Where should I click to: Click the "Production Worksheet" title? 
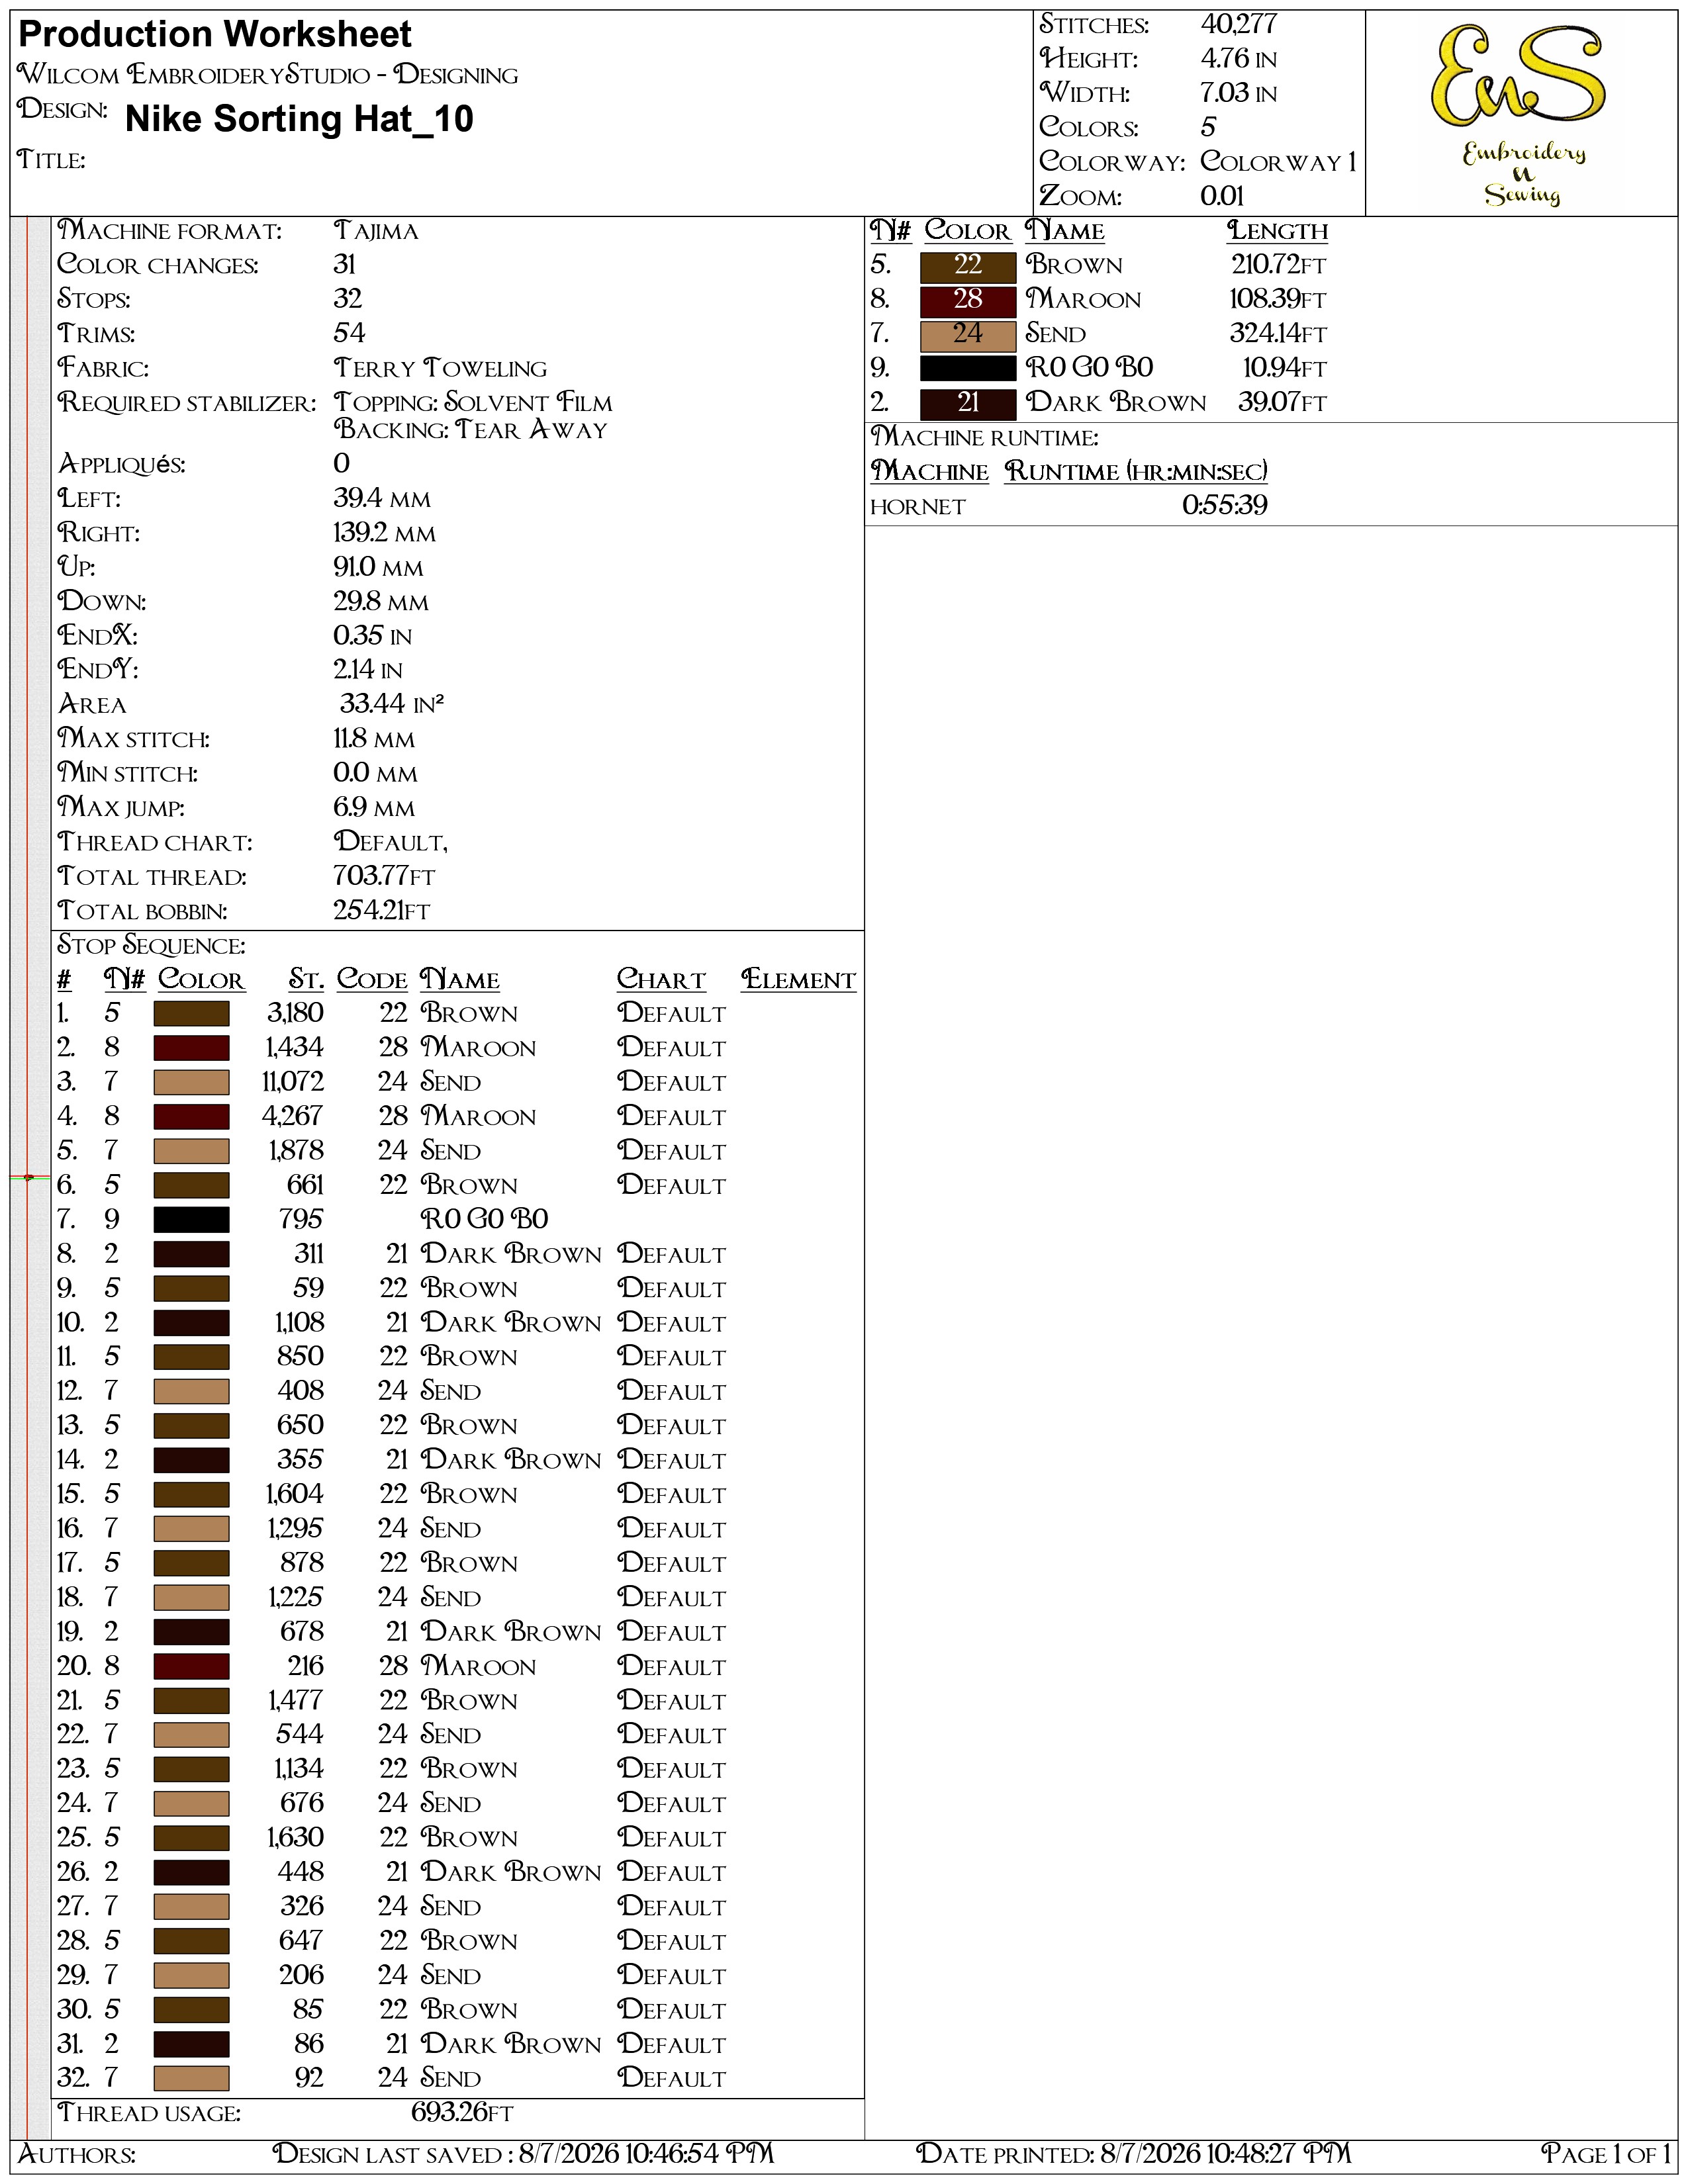[215, 35]
